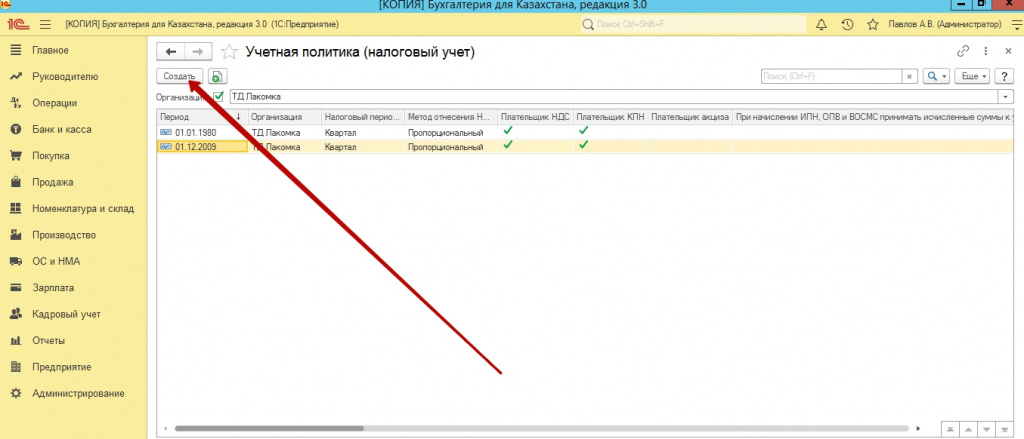Viewport: 1024px width, 439px height.
Task: Jump to the first list row button
Action: click(x=950, y=429)
